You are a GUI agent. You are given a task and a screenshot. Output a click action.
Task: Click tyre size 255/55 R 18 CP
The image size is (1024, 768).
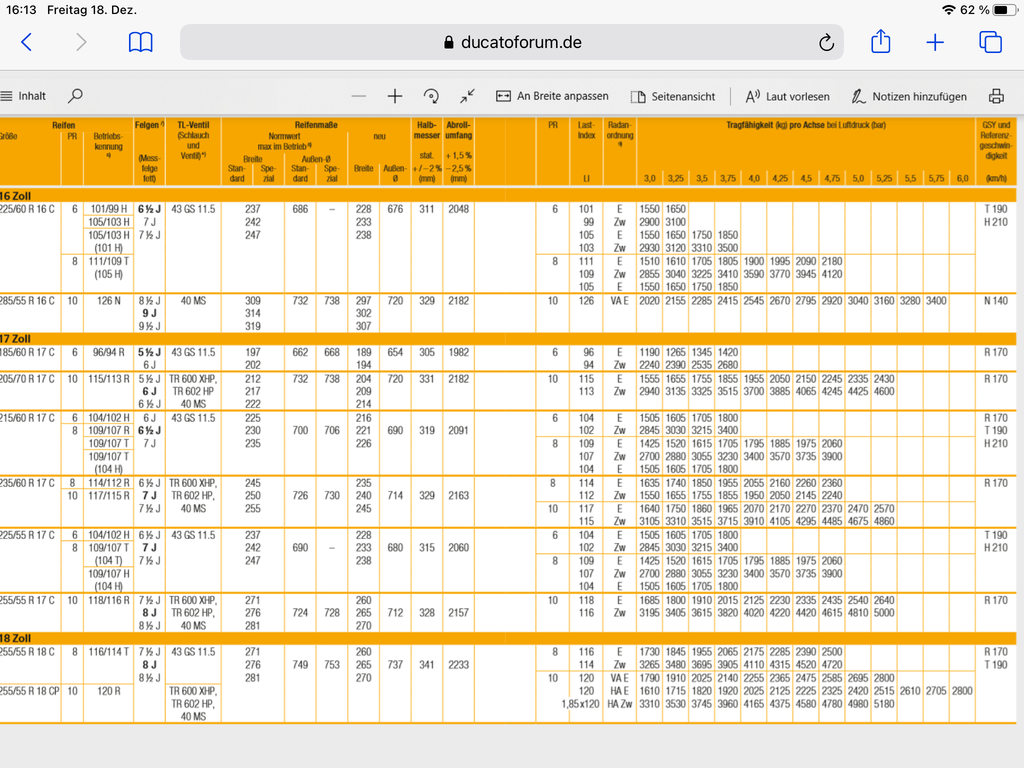click(x=29, y=690)
